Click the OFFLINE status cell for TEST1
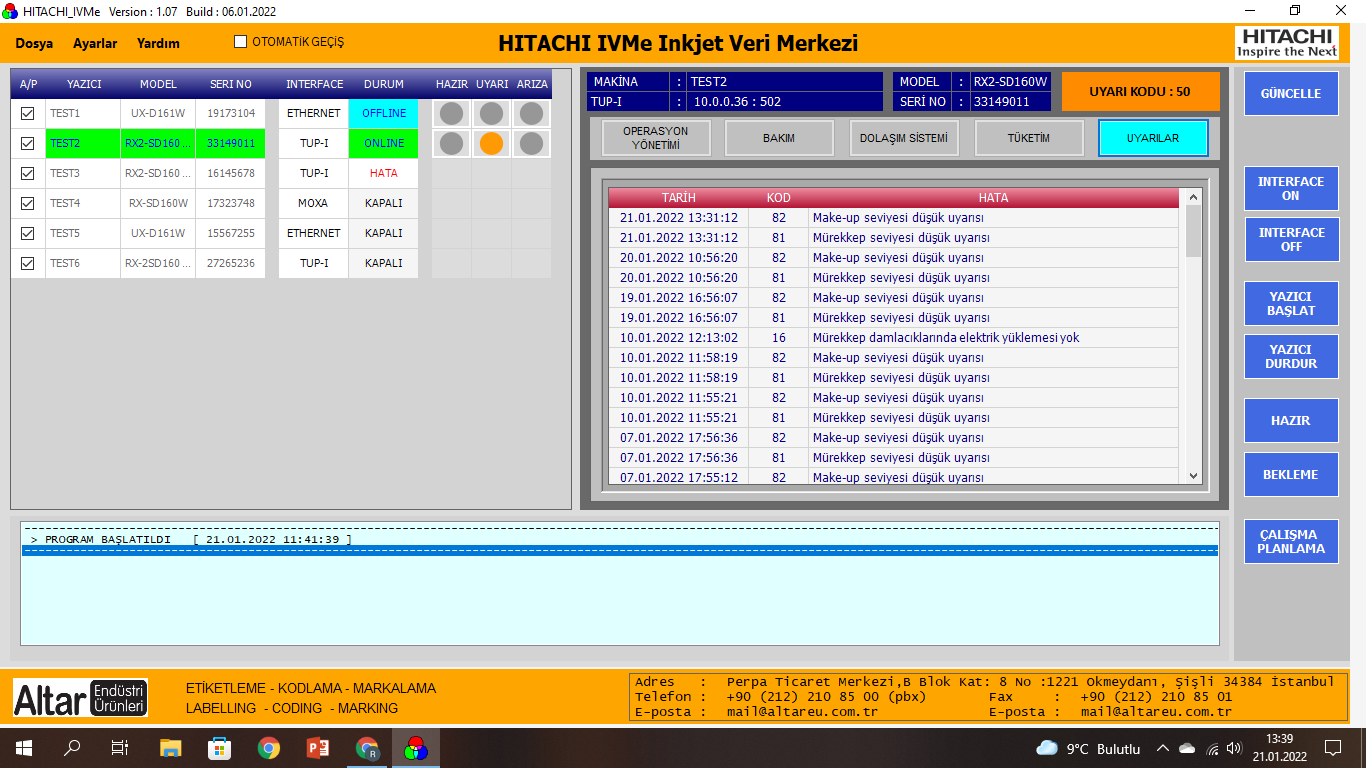The height and width of the screenshot is (768, 1366). [384, 113]
